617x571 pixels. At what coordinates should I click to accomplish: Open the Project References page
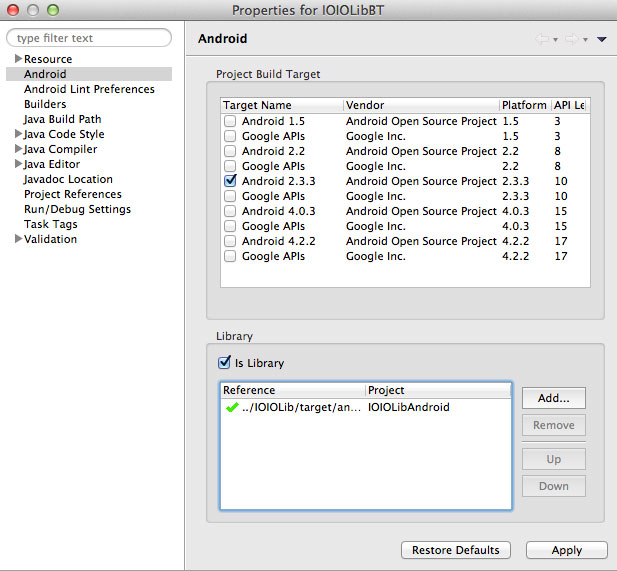pyautogui.click(x=73, y=194)
